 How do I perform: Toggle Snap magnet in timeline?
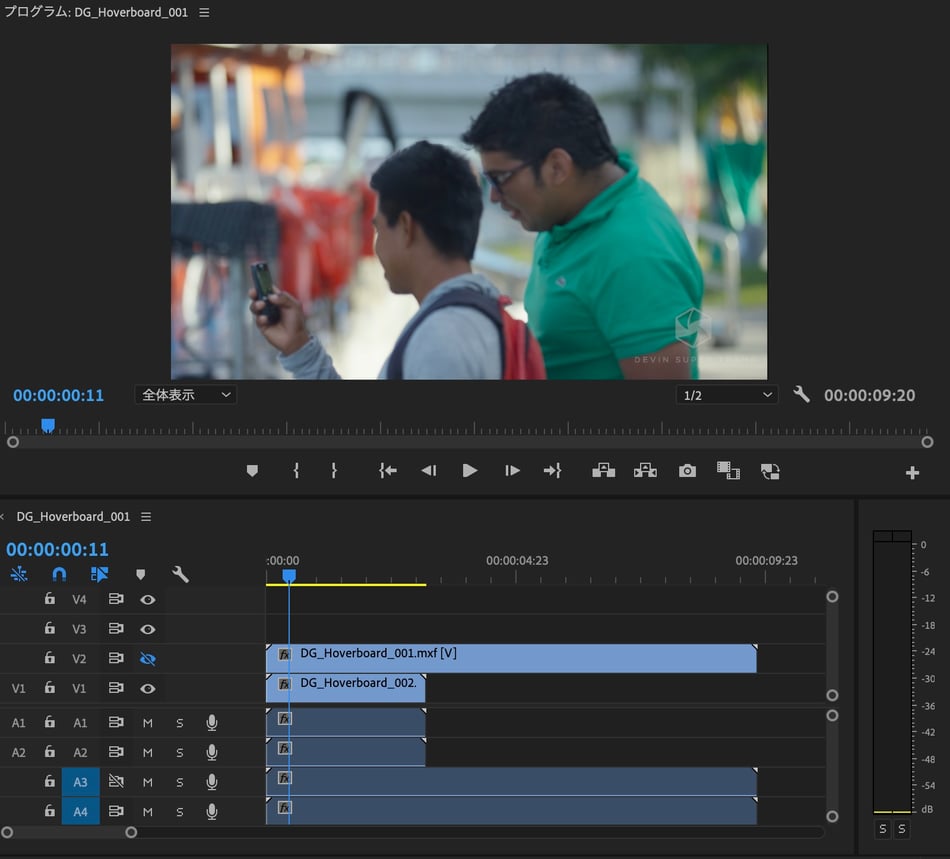pyautogui.click(x=59, y=575)
